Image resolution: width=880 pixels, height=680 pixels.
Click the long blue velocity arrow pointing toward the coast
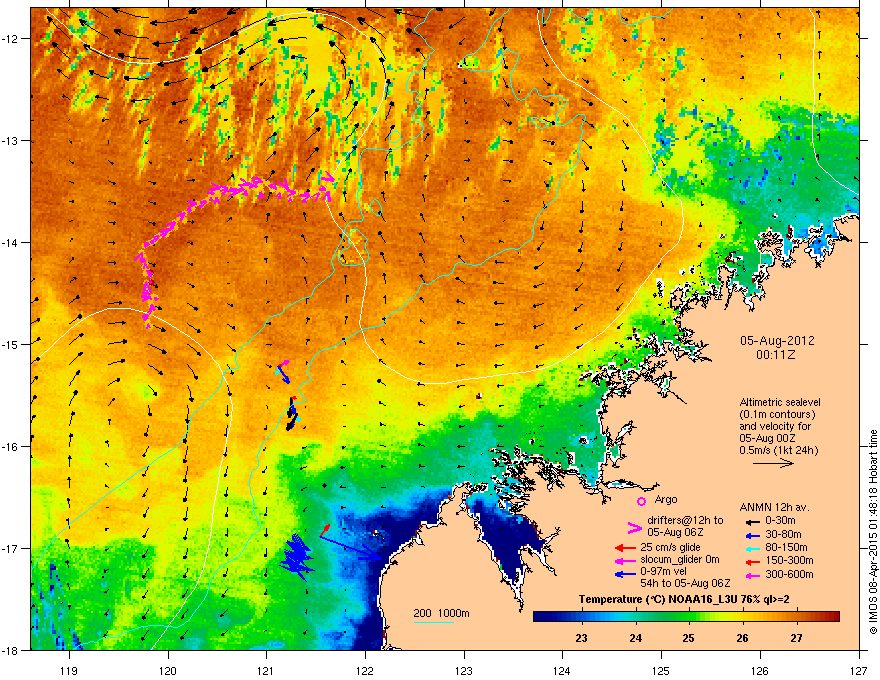(351, 547)
